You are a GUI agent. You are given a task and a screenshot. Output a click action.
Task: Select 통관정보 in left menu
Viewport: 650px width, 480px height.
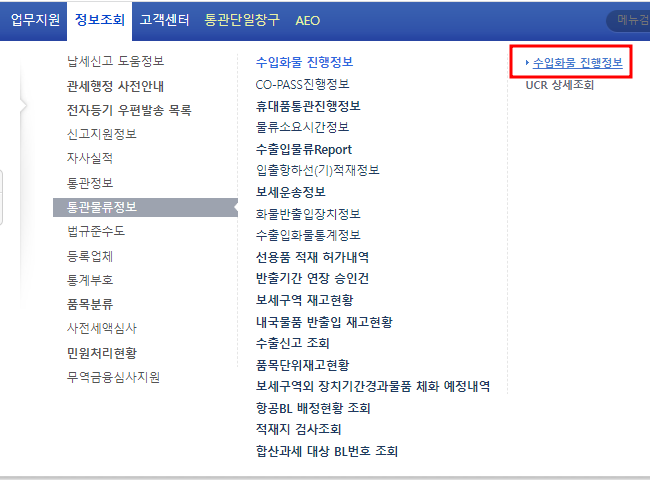90,183
